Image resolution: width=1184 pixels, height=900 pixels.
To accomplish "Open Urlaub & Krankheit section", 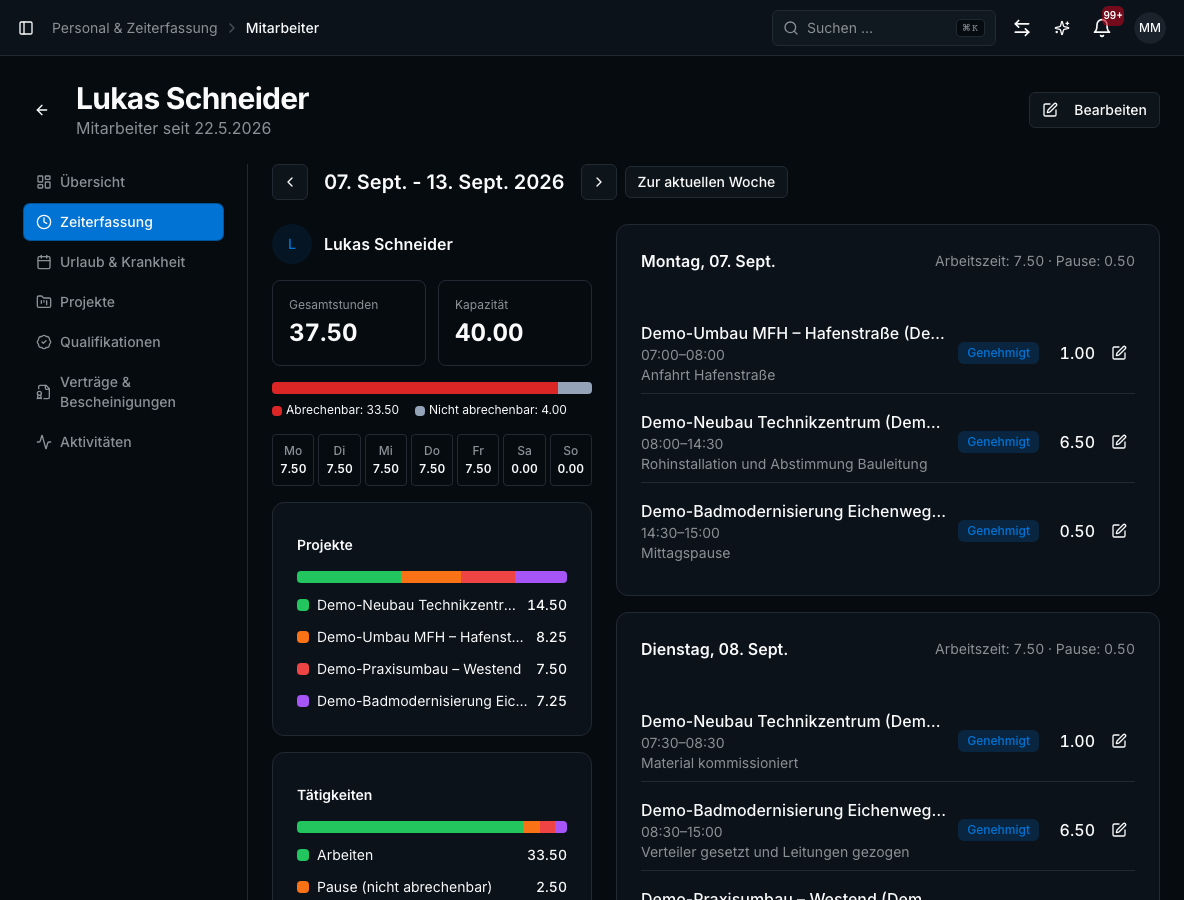I will (124, 262).
